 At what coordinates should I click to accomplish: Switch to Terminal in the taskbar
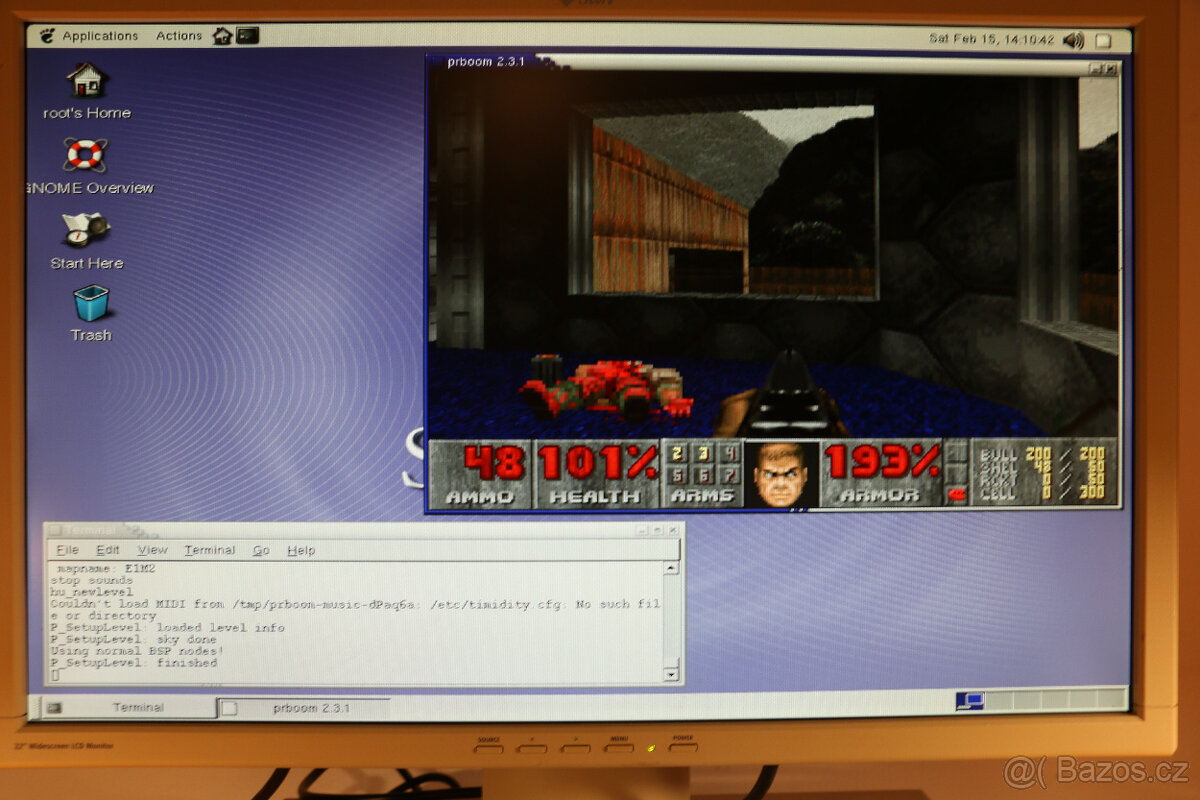[x=130, y=707]
